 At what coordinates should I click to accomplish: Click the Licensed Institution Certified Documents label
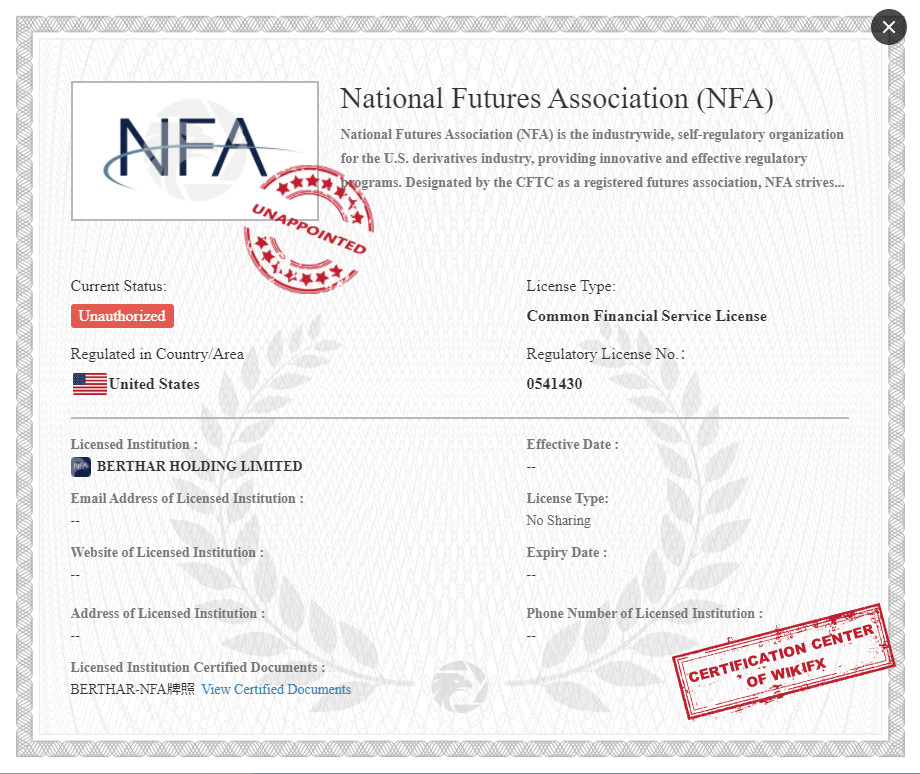tap(198, 667)
